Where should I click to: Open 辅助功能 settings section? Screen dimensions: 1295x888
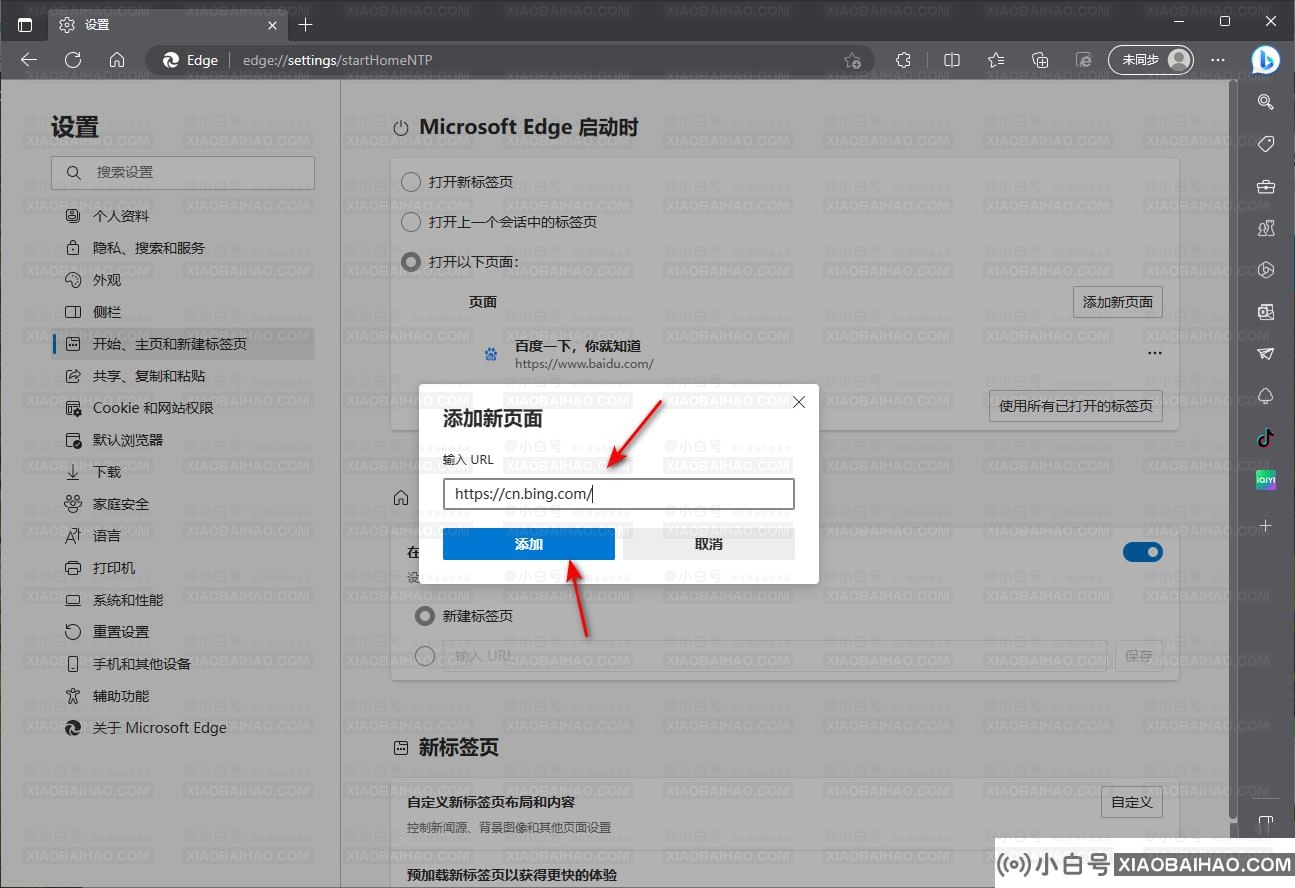(183, 696)
